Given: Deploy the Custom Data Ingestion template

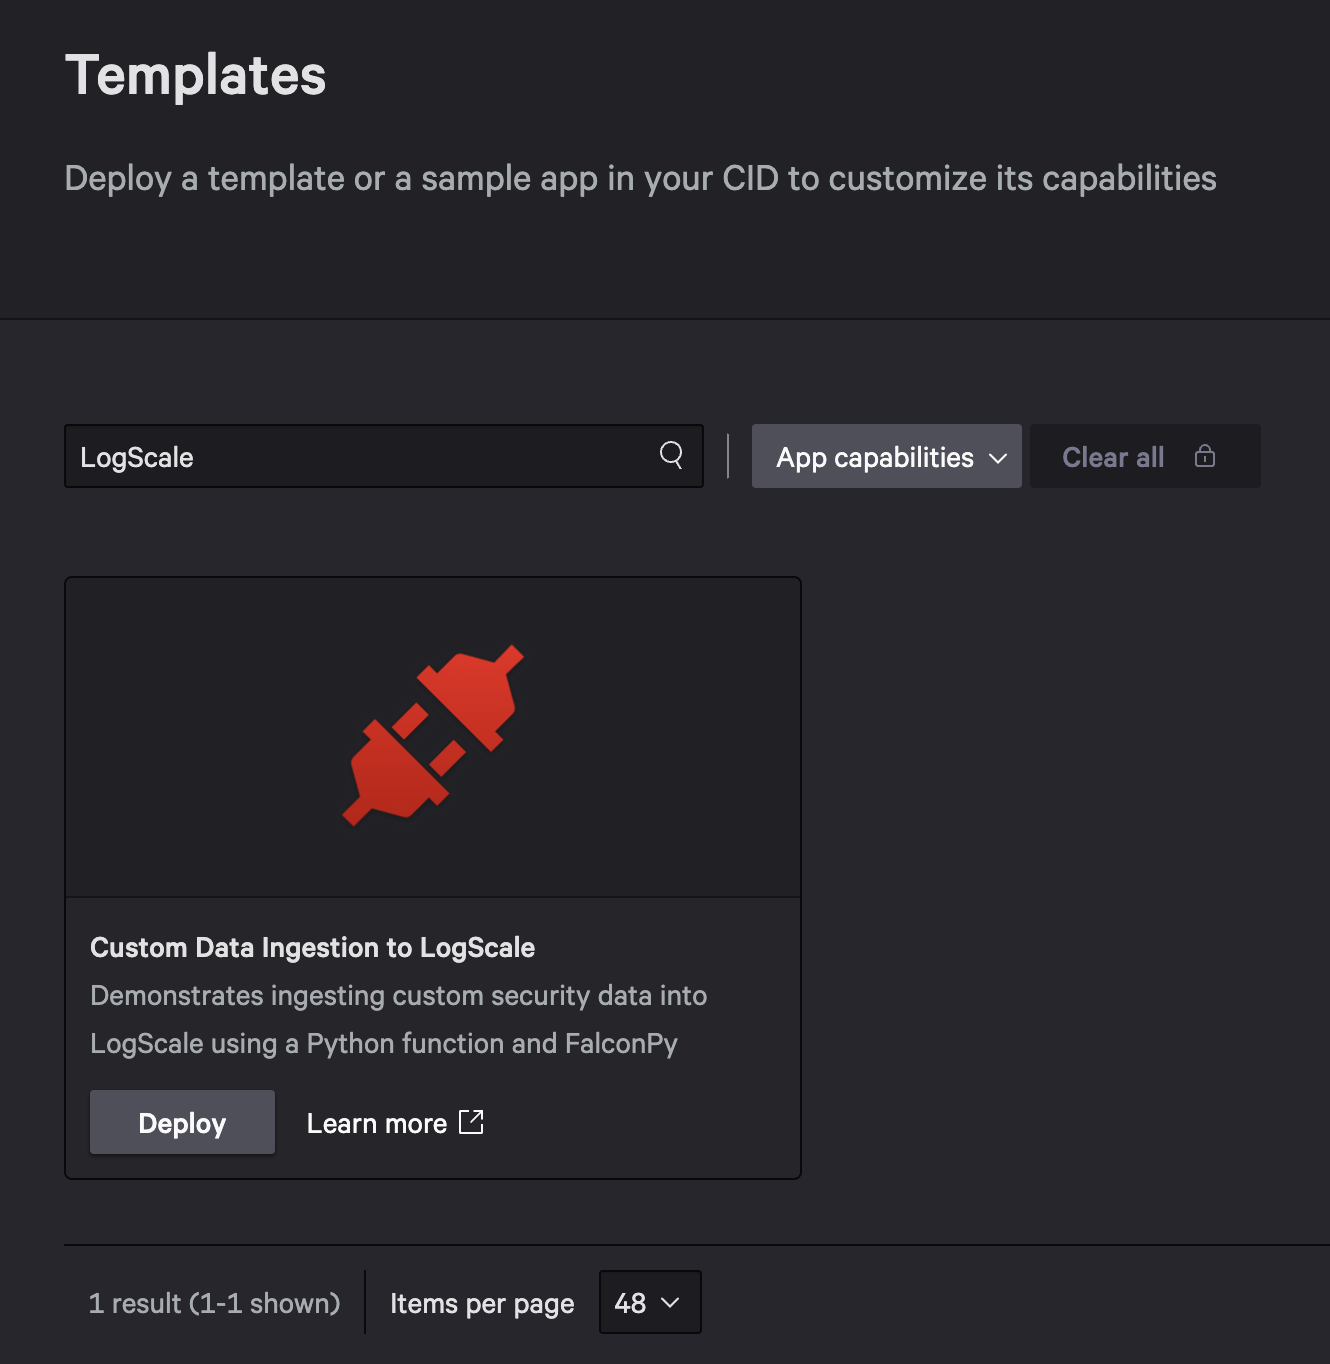Looking at the screenshot, I should 181,1122.
